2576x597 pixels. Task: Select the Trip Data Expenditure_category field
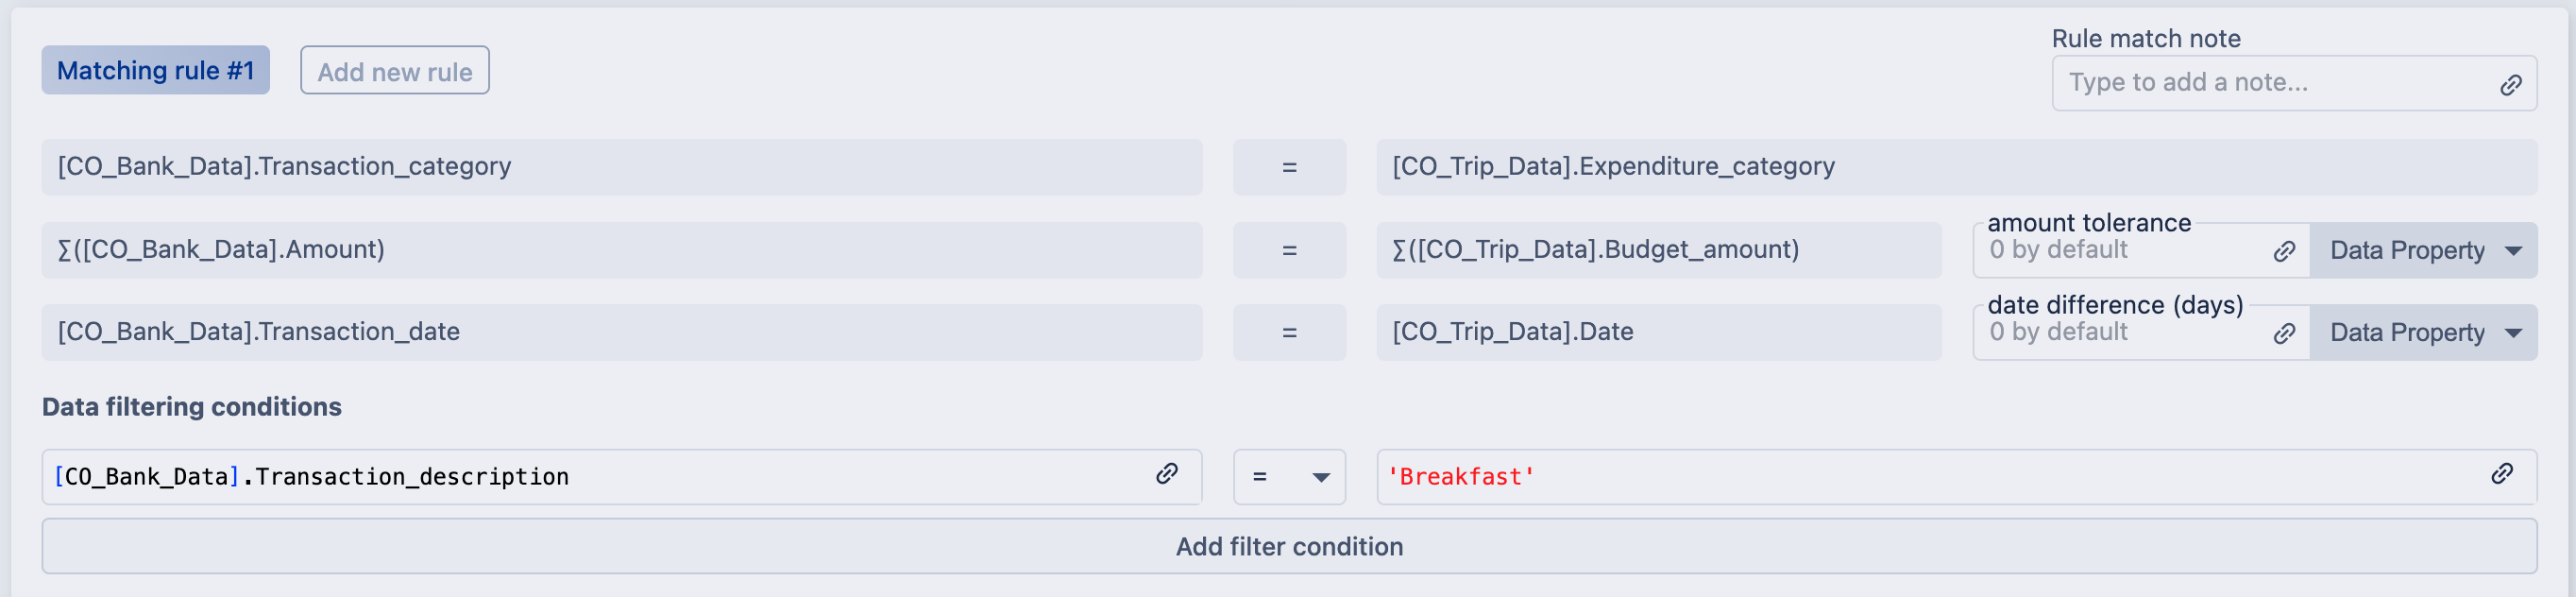coord(1955,167)
